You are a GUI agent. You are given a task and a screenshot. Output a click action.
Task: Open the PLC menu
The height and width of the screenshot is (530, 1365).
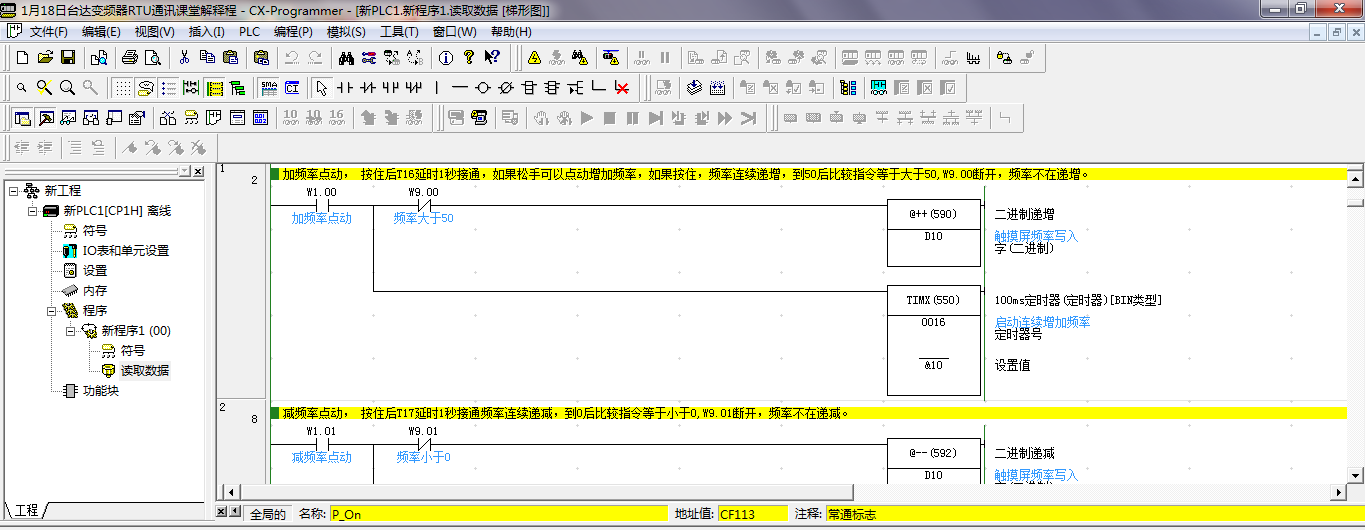click(x=249, y=32)
